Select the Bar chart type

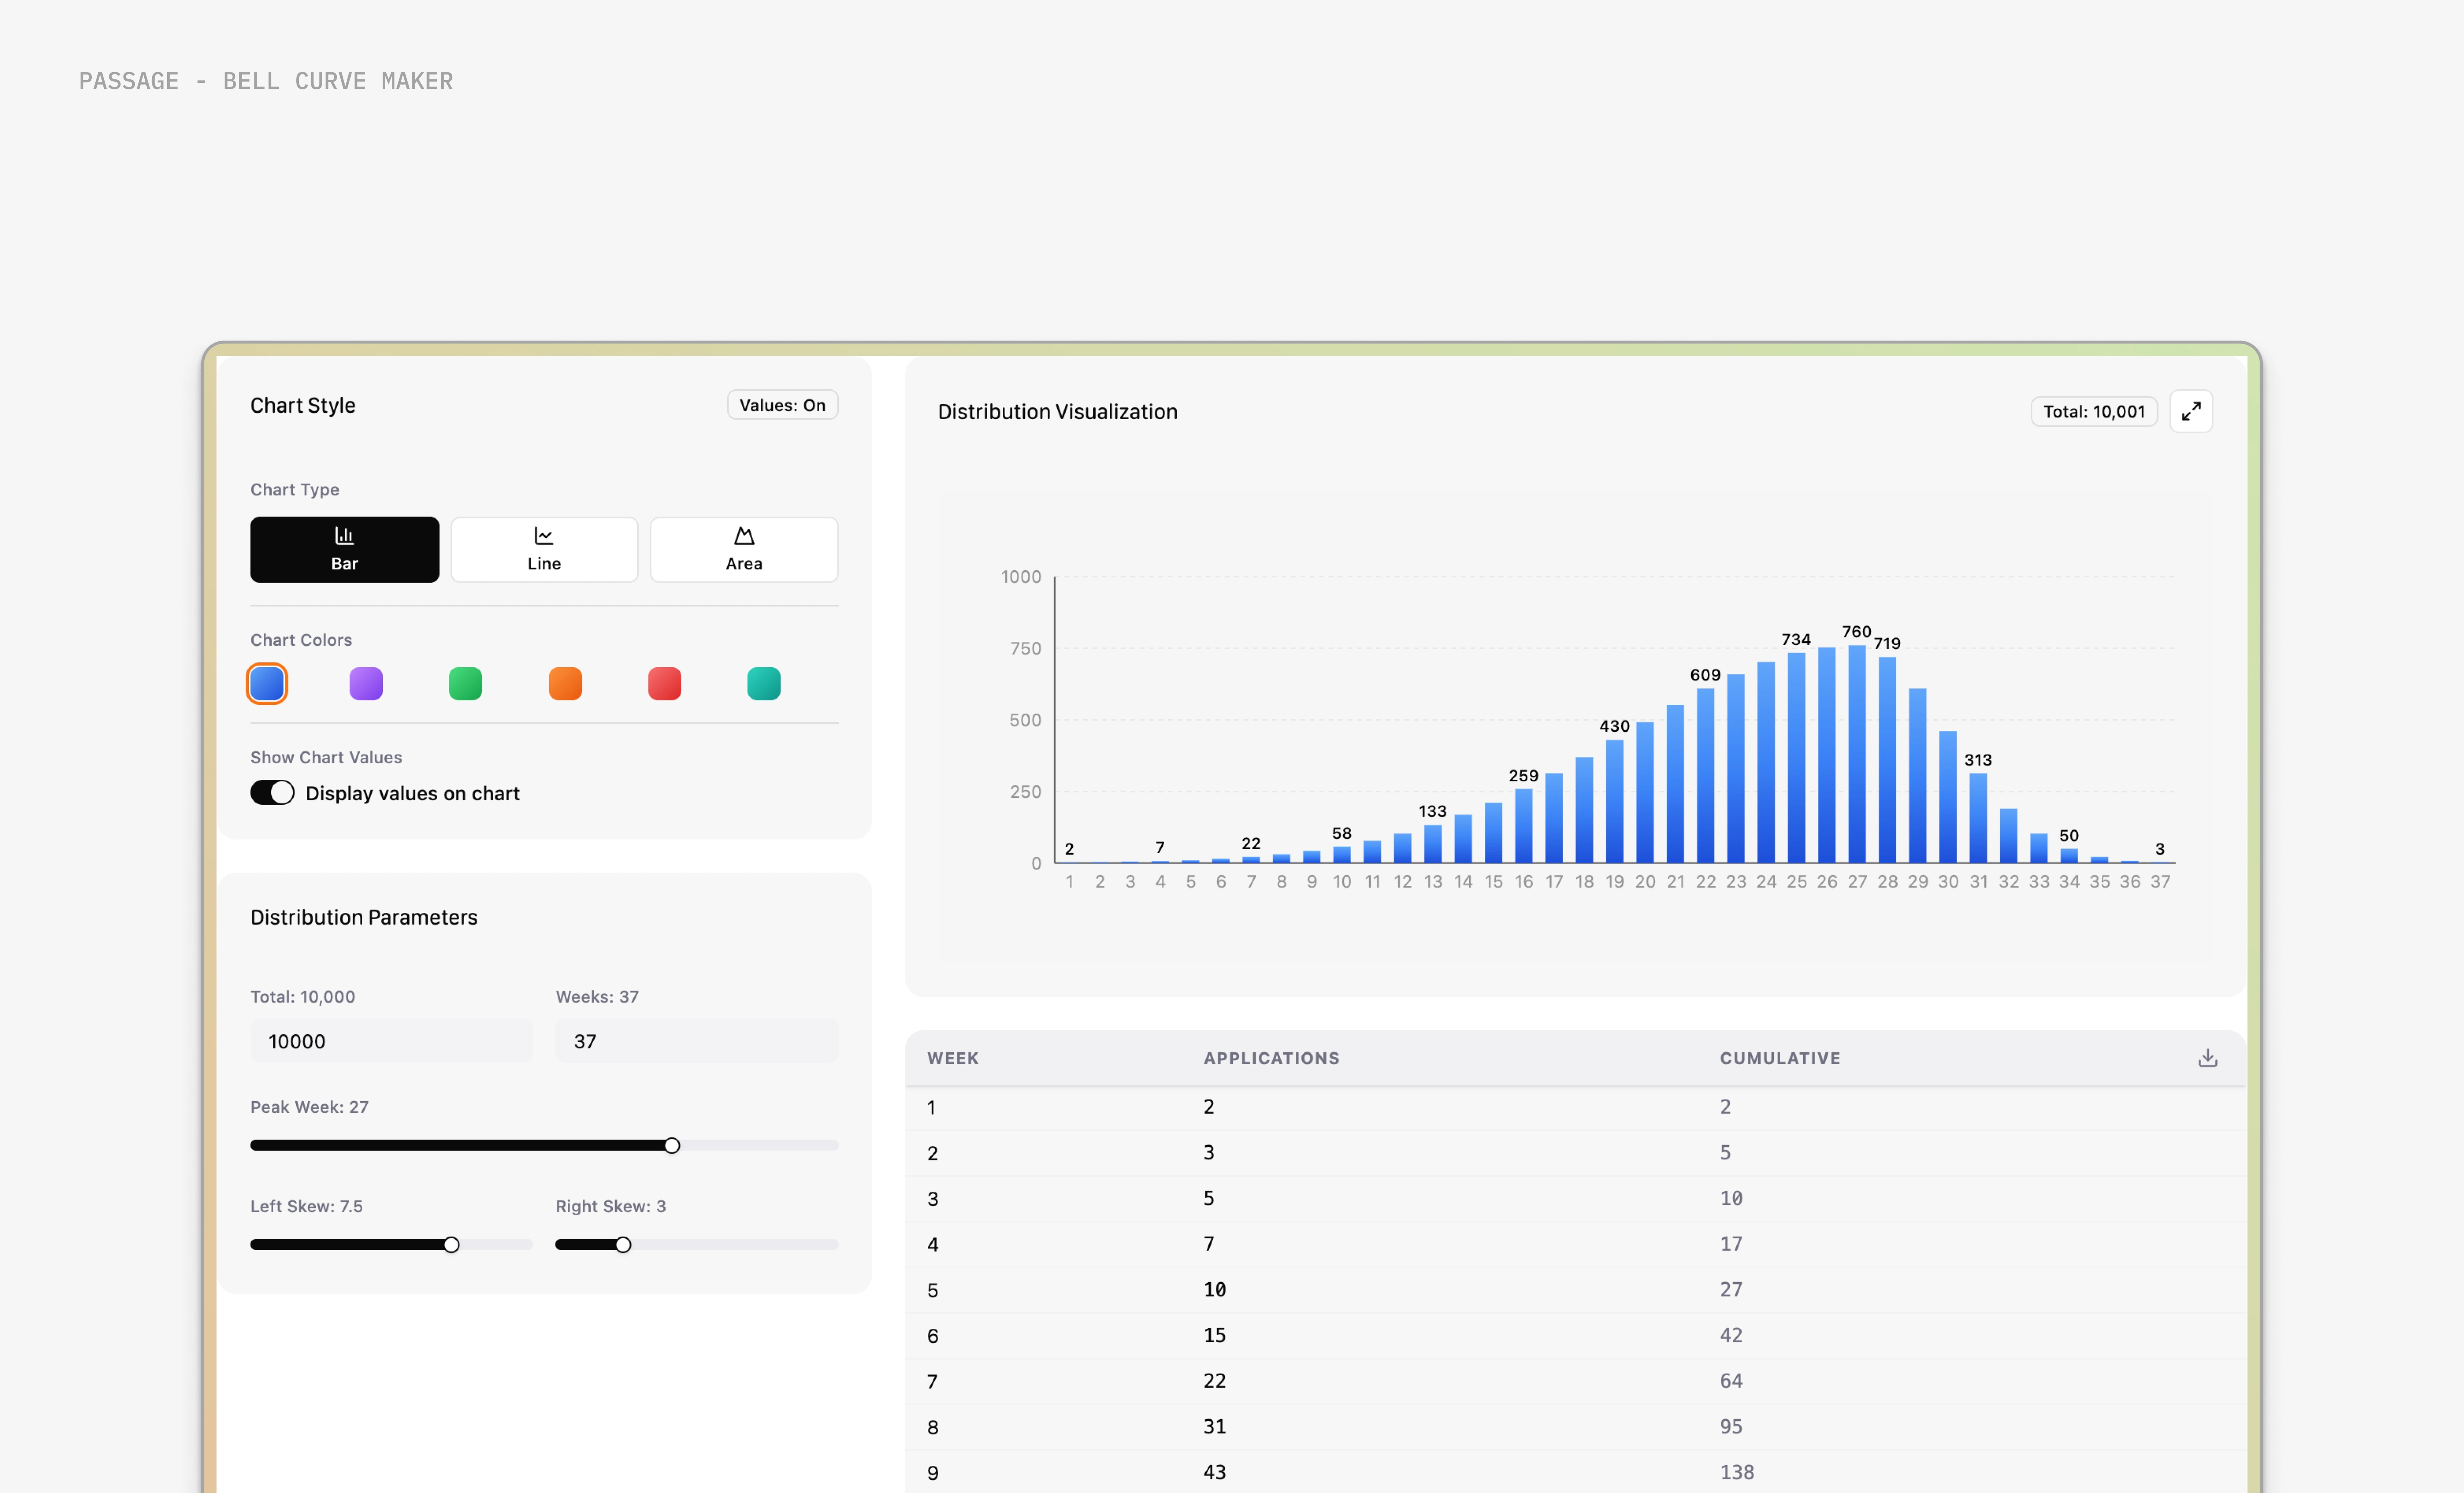(x=344, y=549)
